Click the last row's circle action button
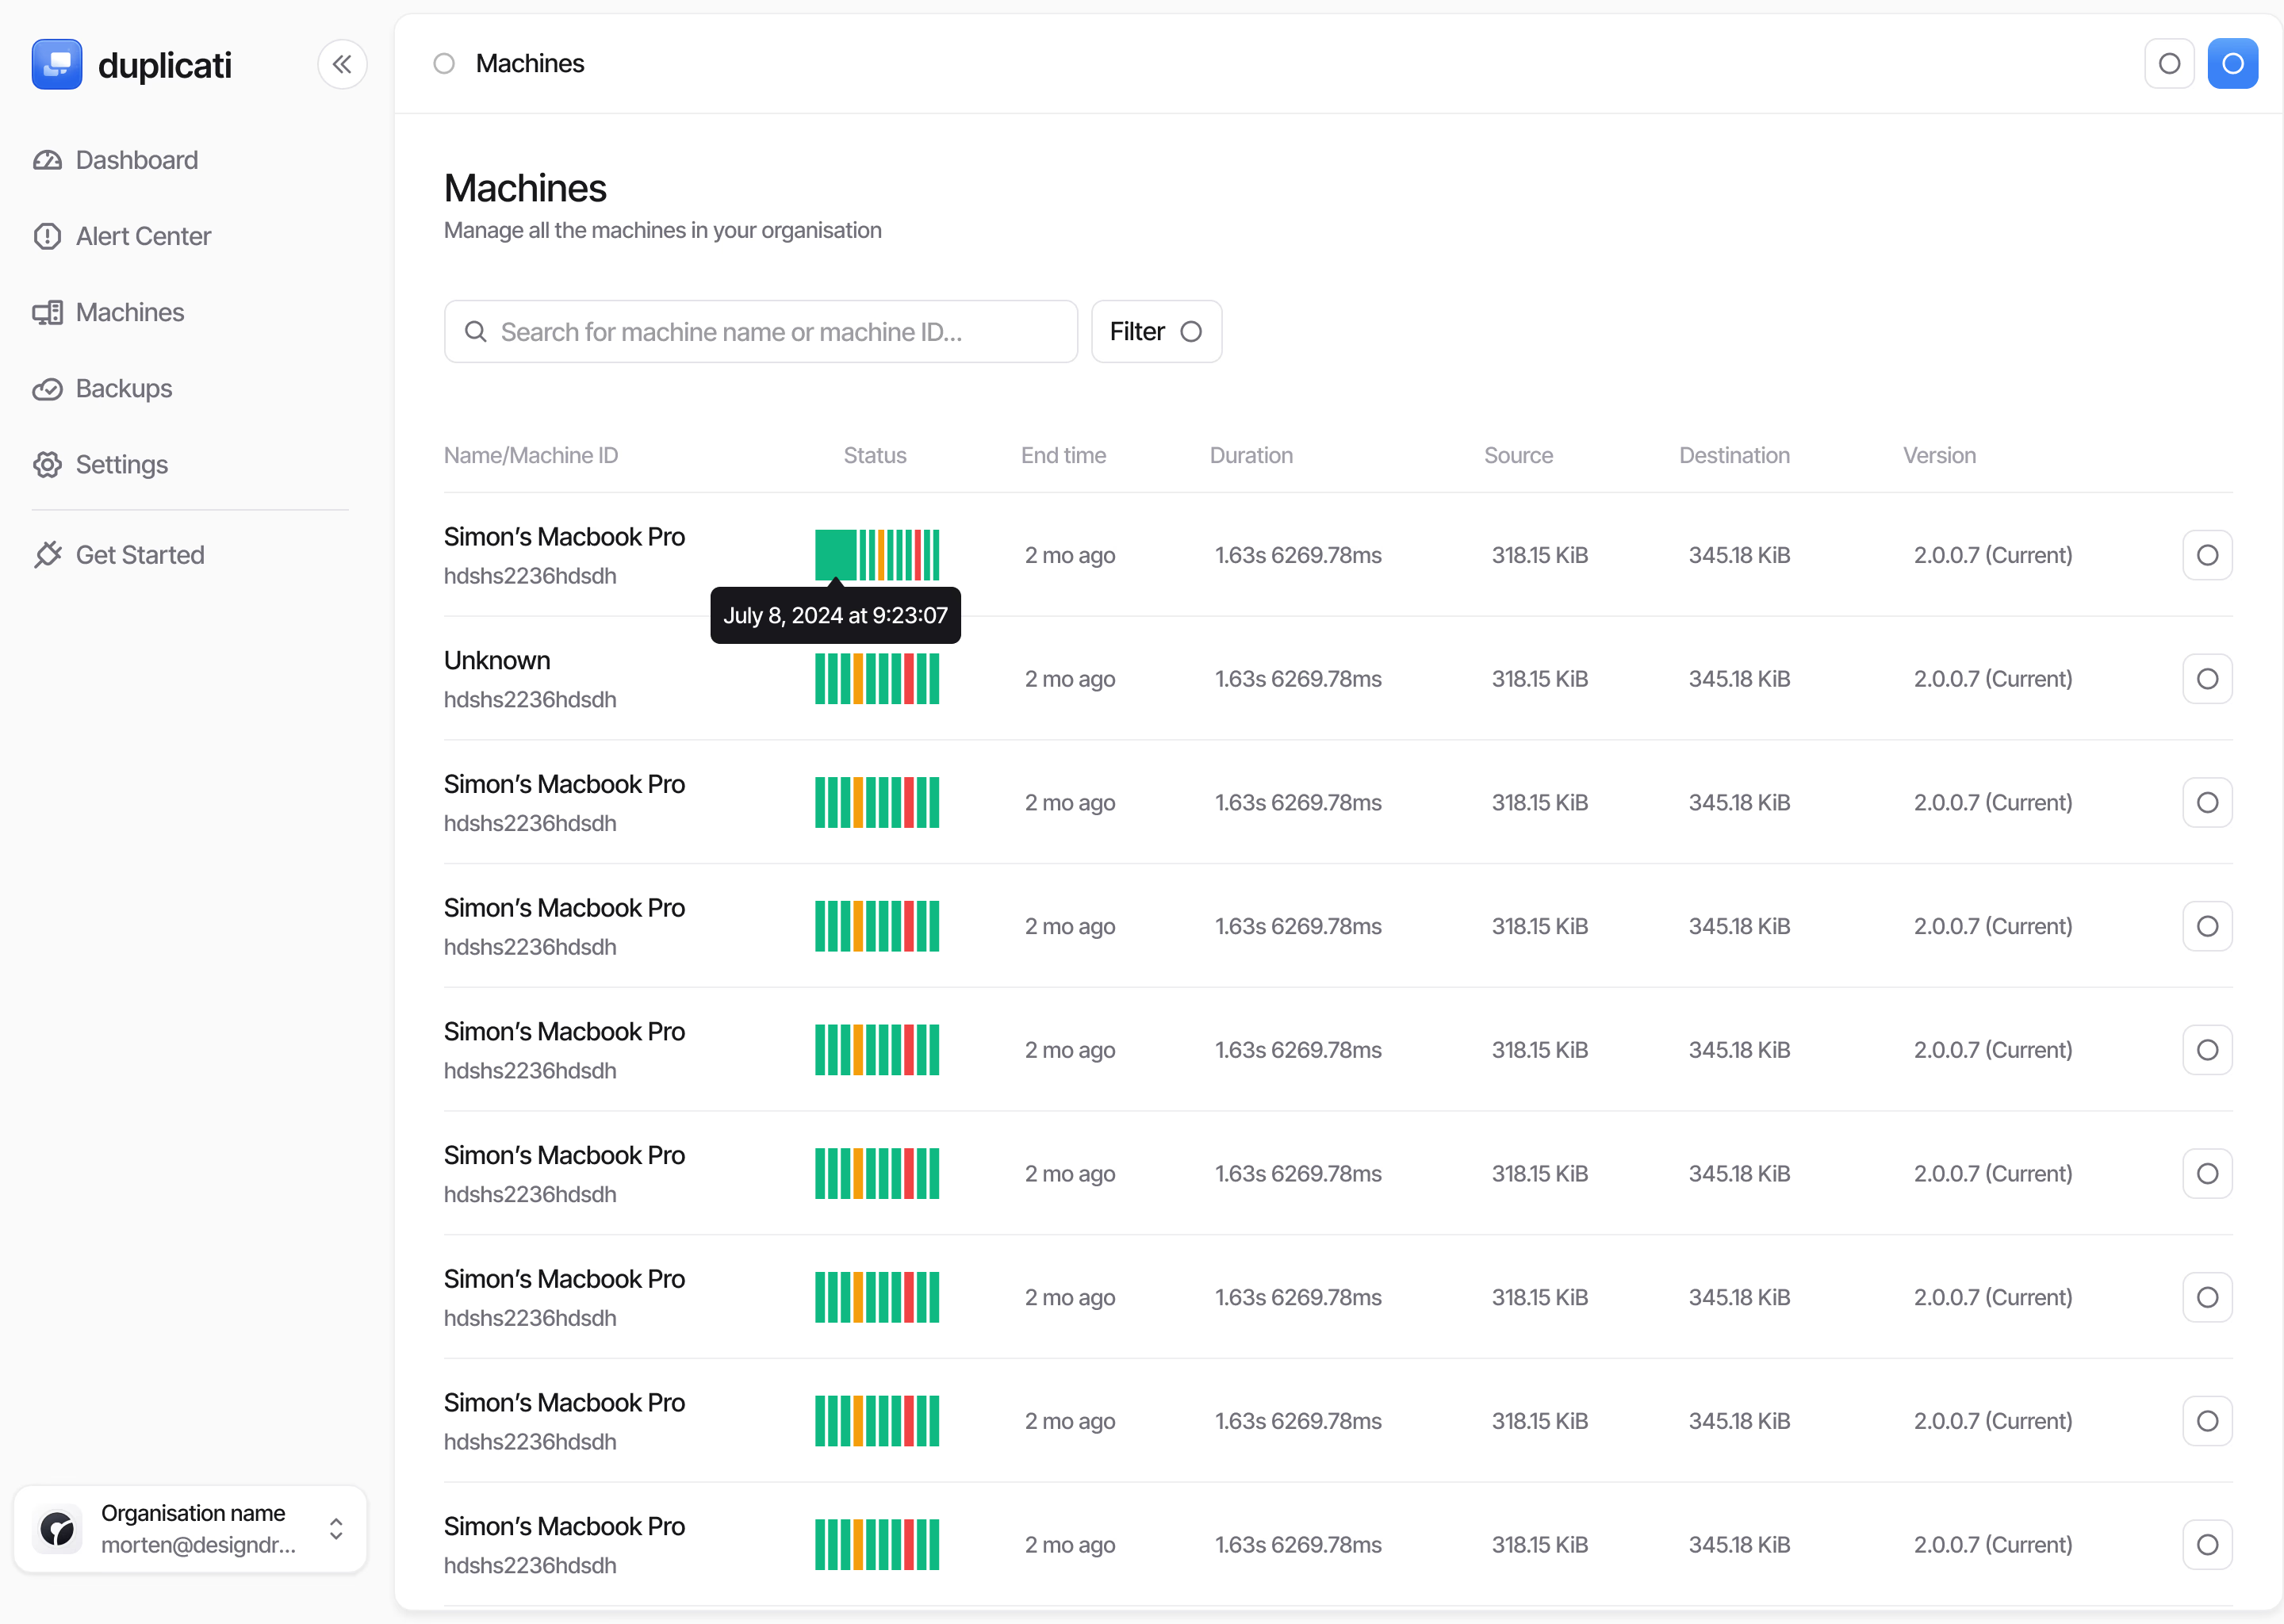 click(2207, 1545)
